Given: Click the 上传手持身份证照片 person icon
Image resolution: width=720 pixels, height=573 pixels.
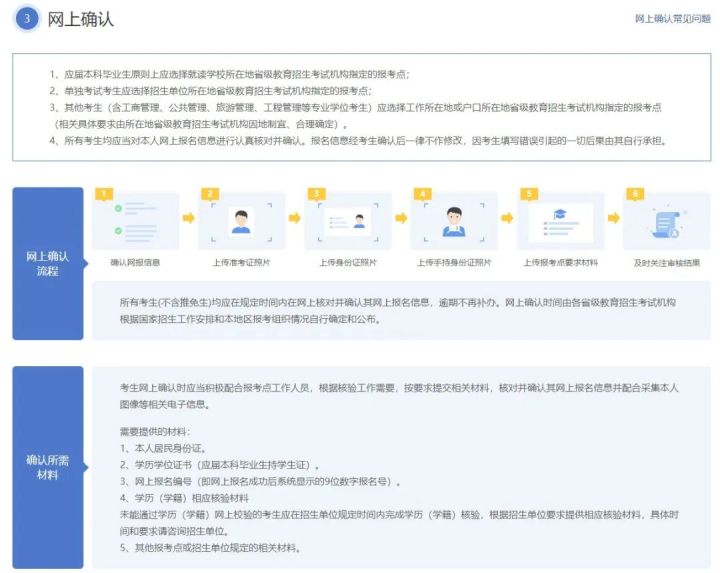Looking at the screenshot, I should click(454, 221).
